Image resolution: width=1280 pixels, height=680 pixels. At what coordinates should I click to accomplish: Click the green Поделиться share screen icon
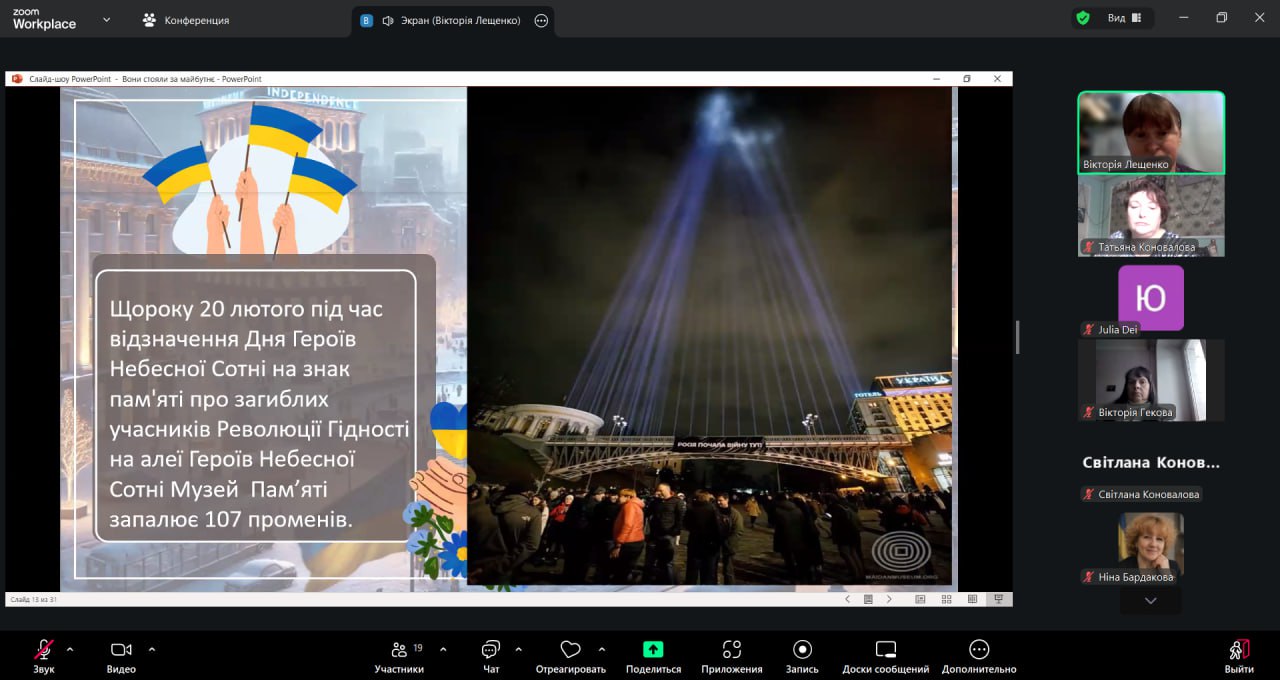tap(653, 650)
